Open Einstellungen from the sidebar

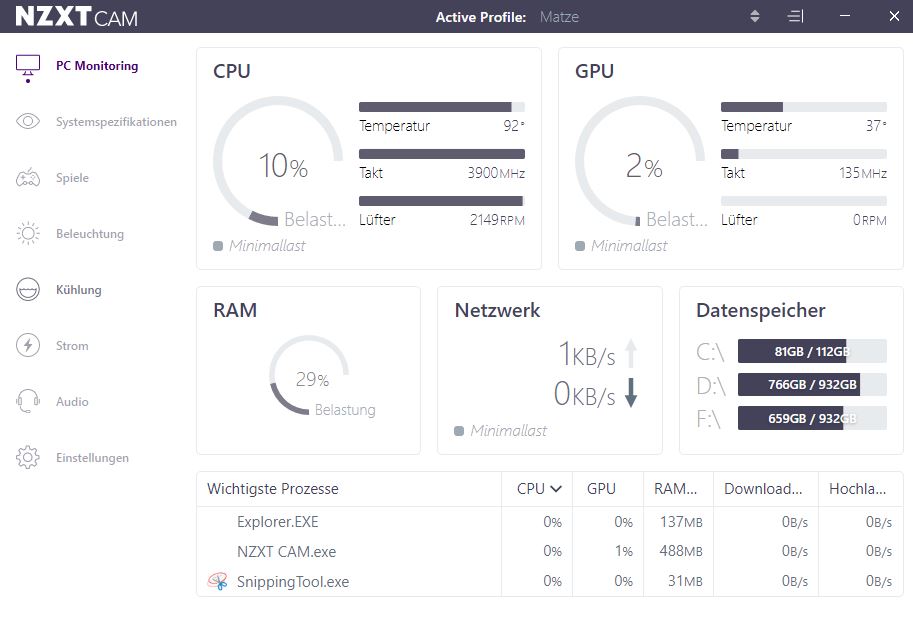click(92, 458)
